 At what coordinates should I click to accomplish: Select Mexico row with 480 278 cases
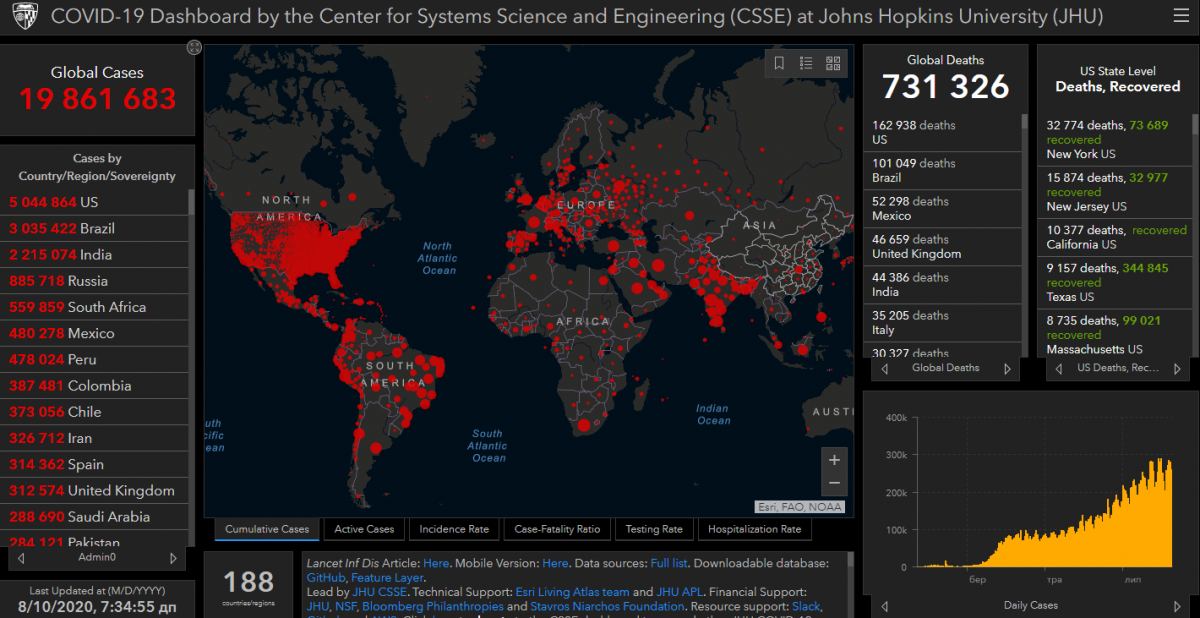[x=94, y=333]
